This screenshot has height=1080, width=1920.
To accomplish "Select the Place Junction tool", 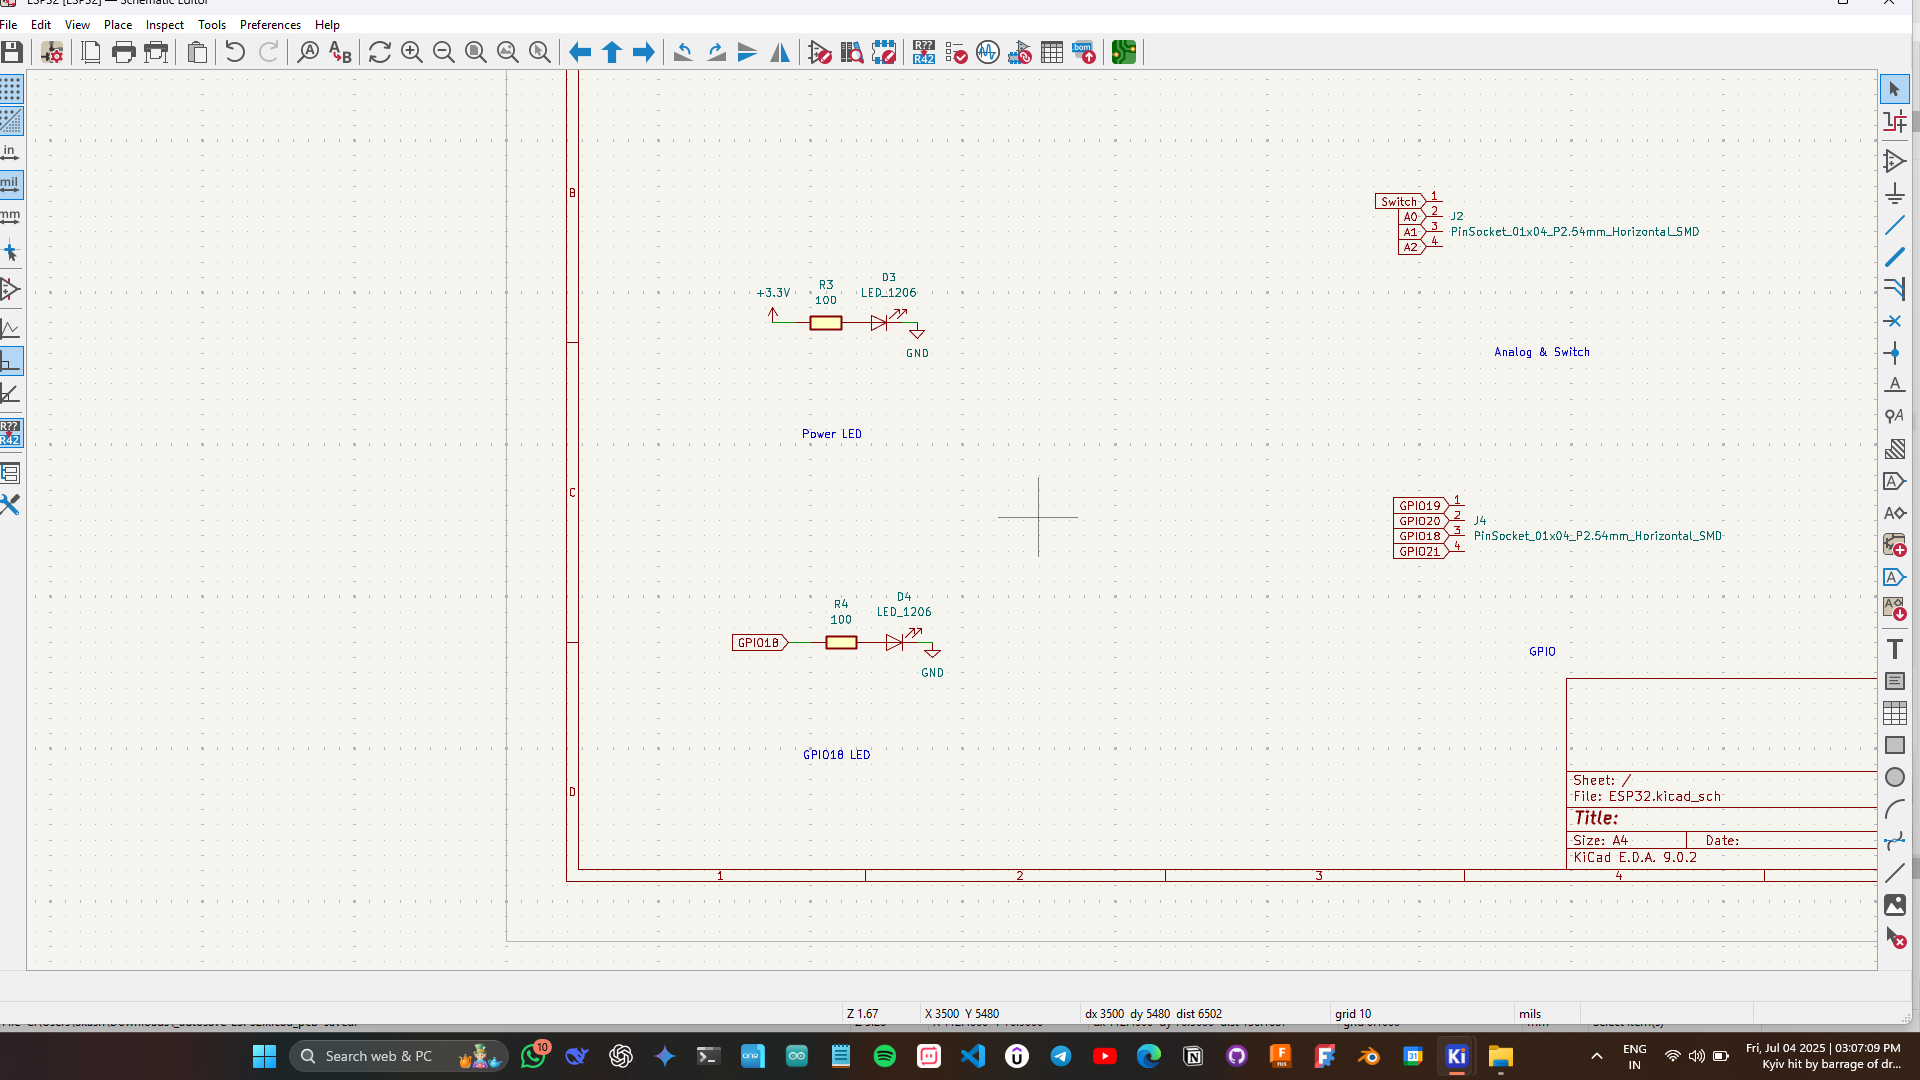I will tap(1894, 353).
